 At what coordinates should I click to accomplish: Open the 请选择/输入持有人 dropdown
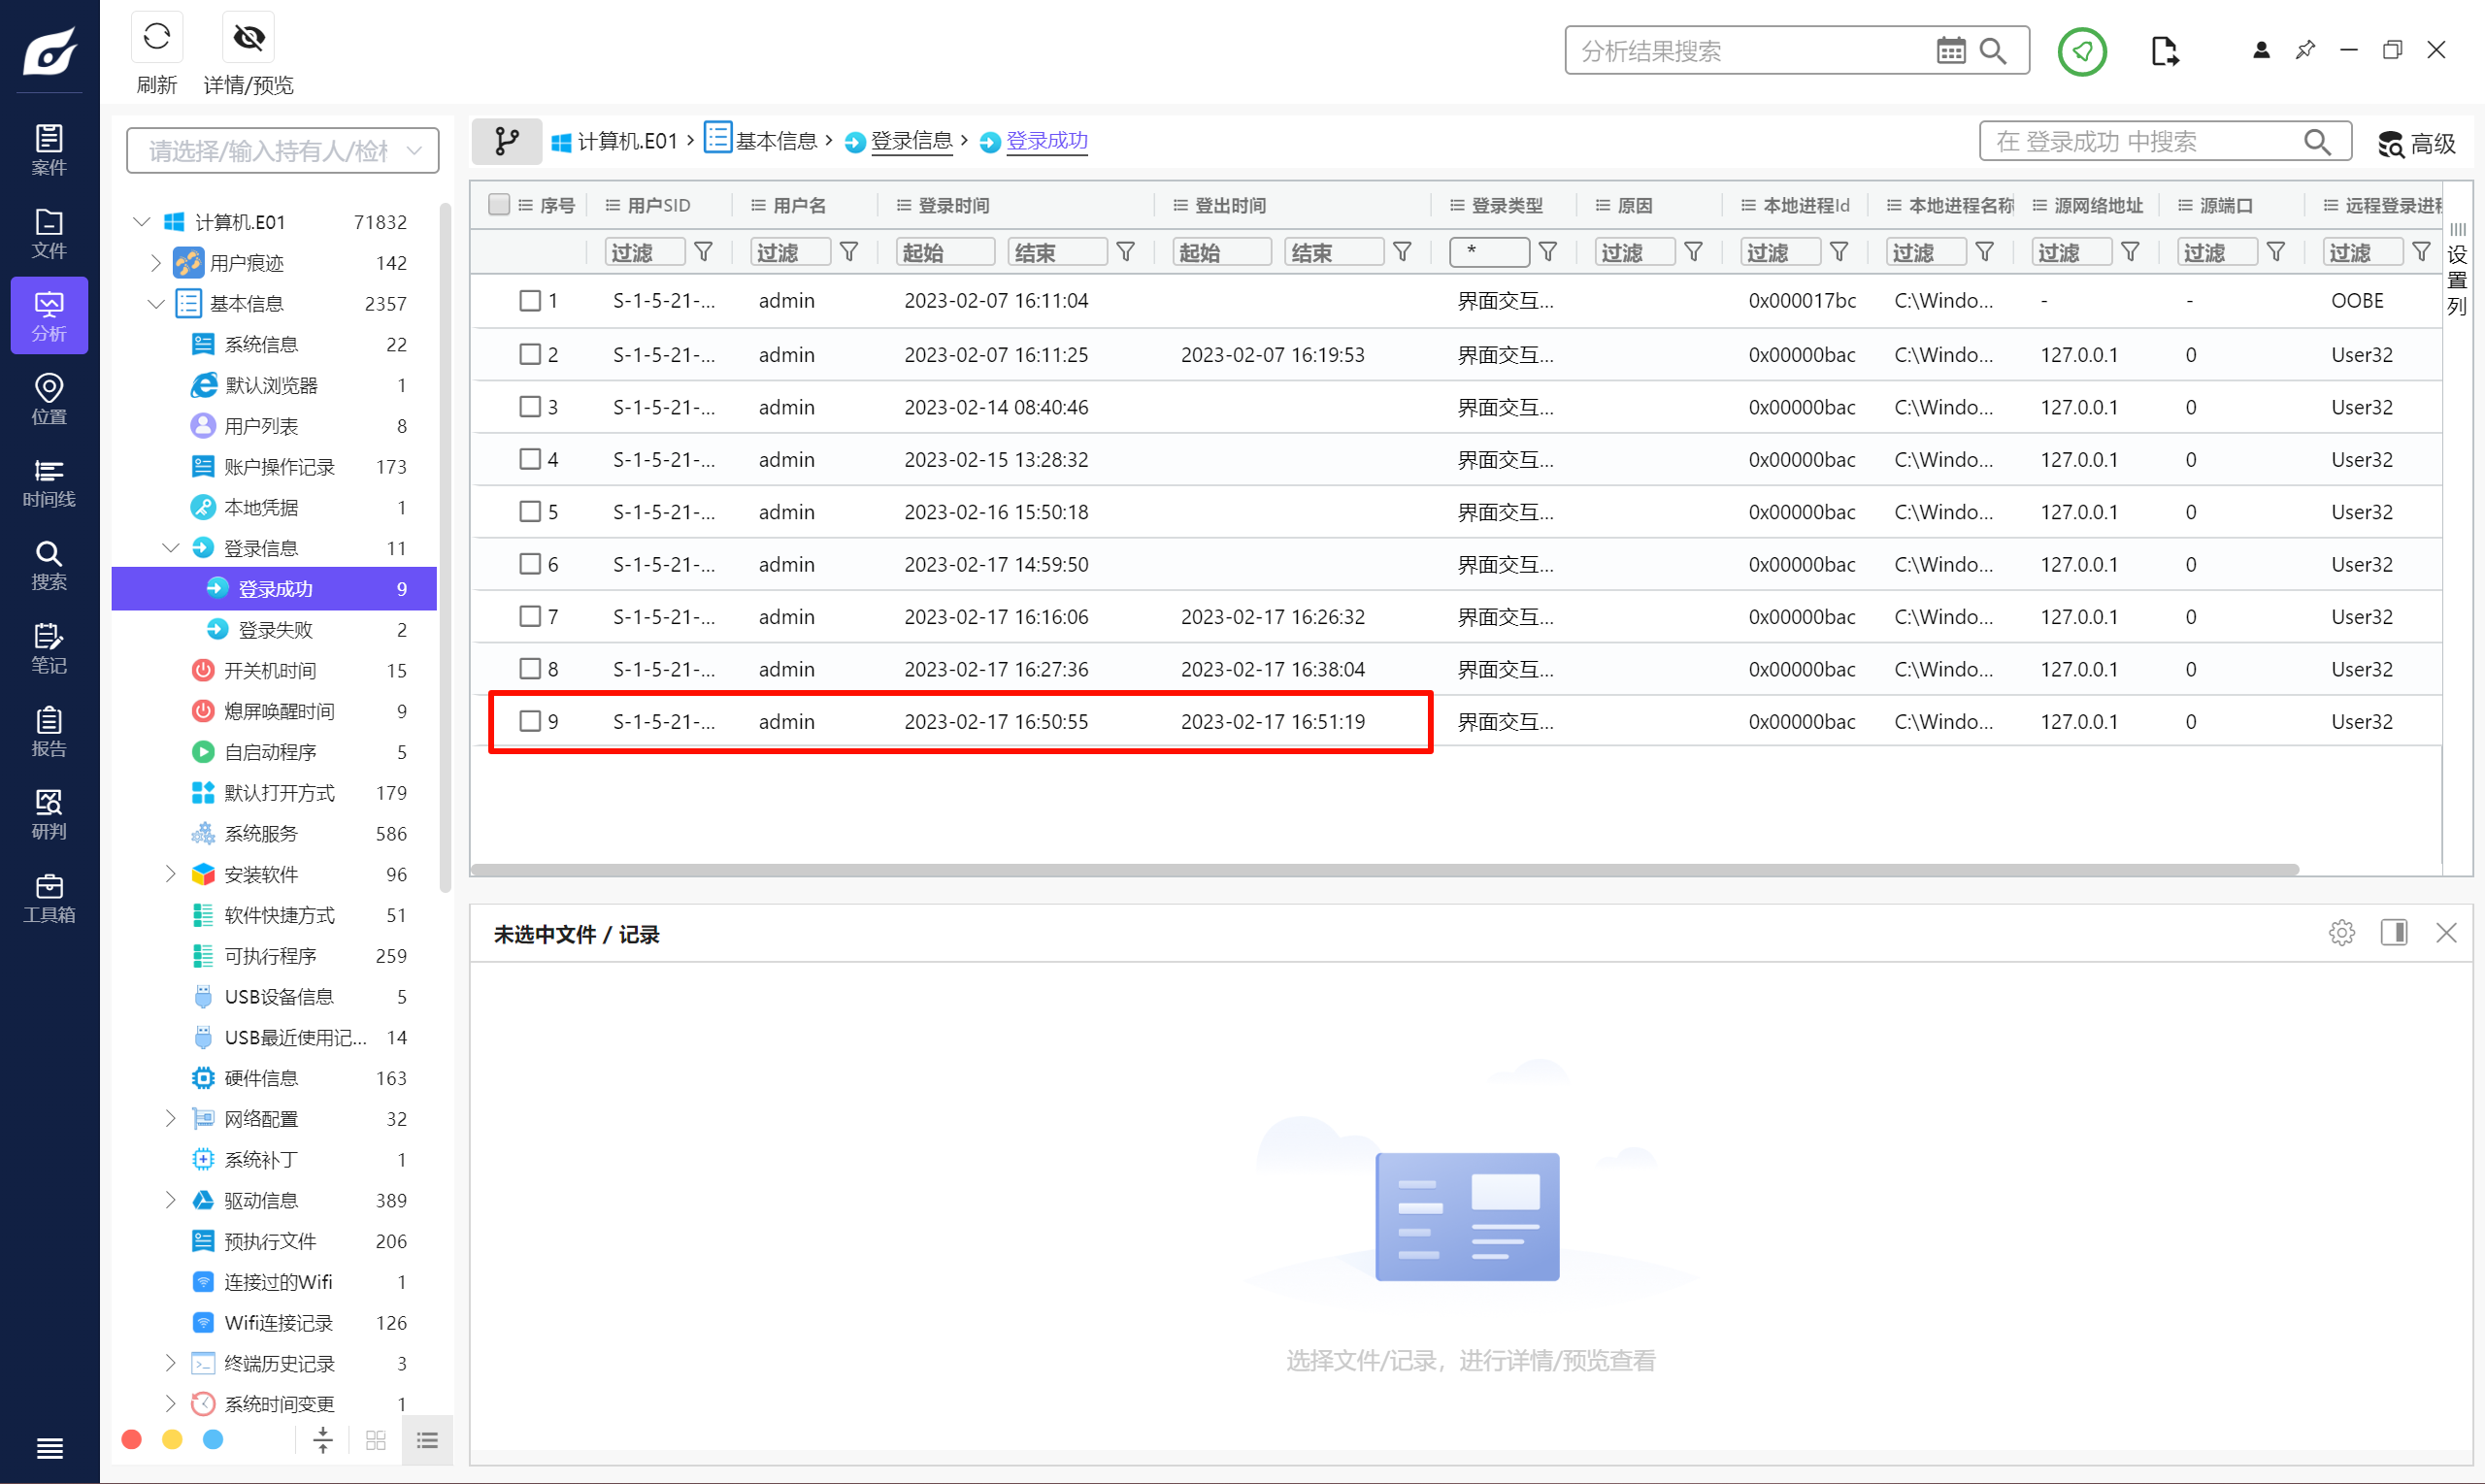[x=282, y=150]
